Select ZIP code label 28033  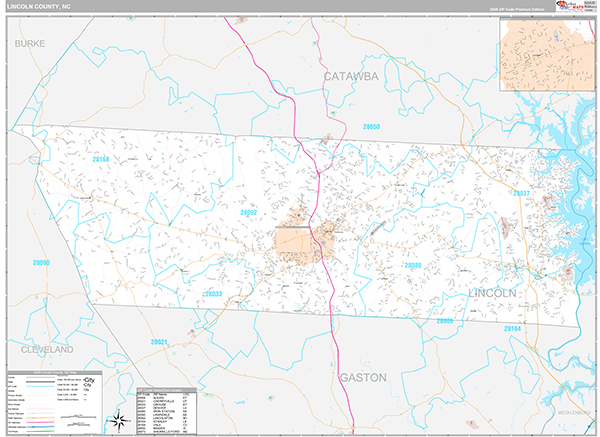pos(212,294)
